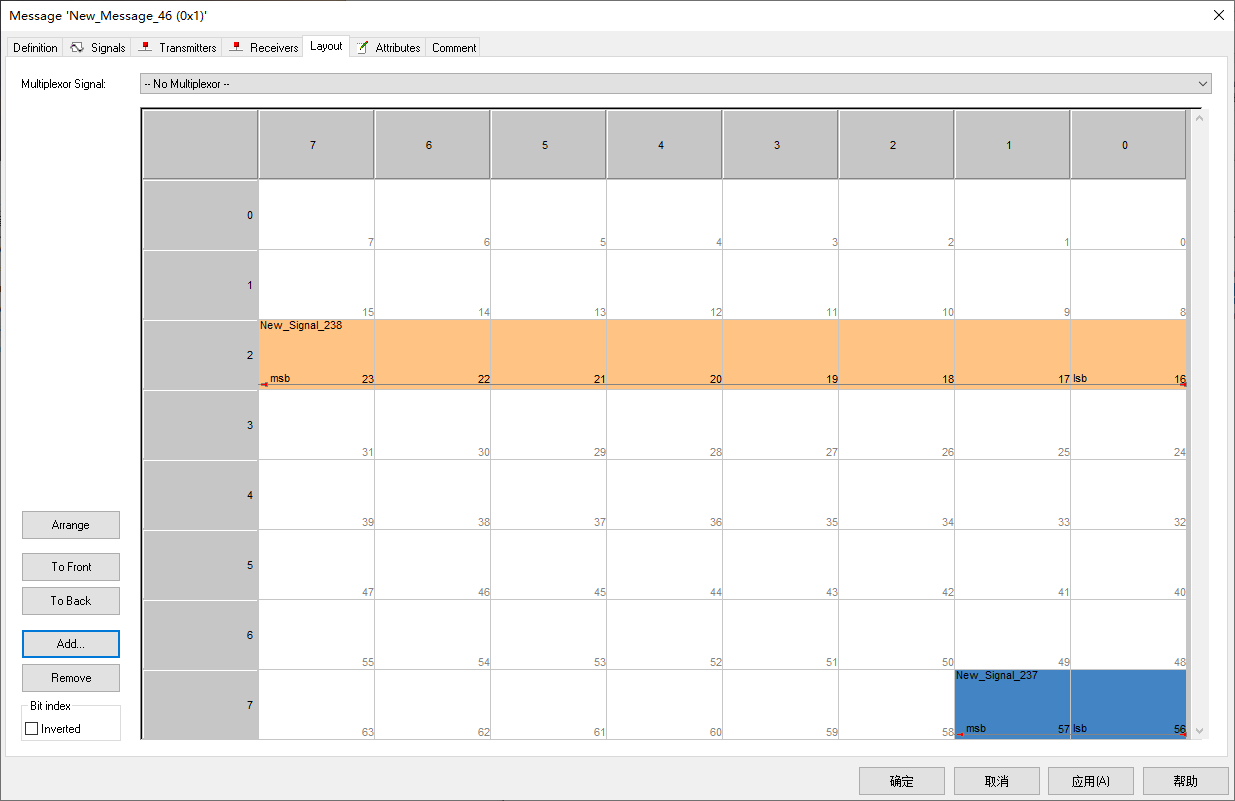The image size is (1235, 801).
Task: Open the Transmitters tab
Action: tap(177, 48)
